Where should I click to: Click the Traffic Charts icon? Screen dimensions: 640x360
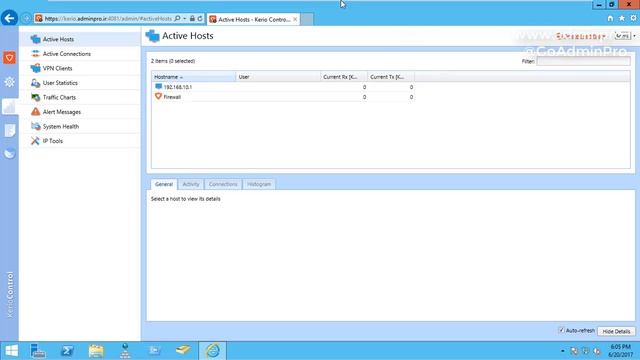coord(36,98)
